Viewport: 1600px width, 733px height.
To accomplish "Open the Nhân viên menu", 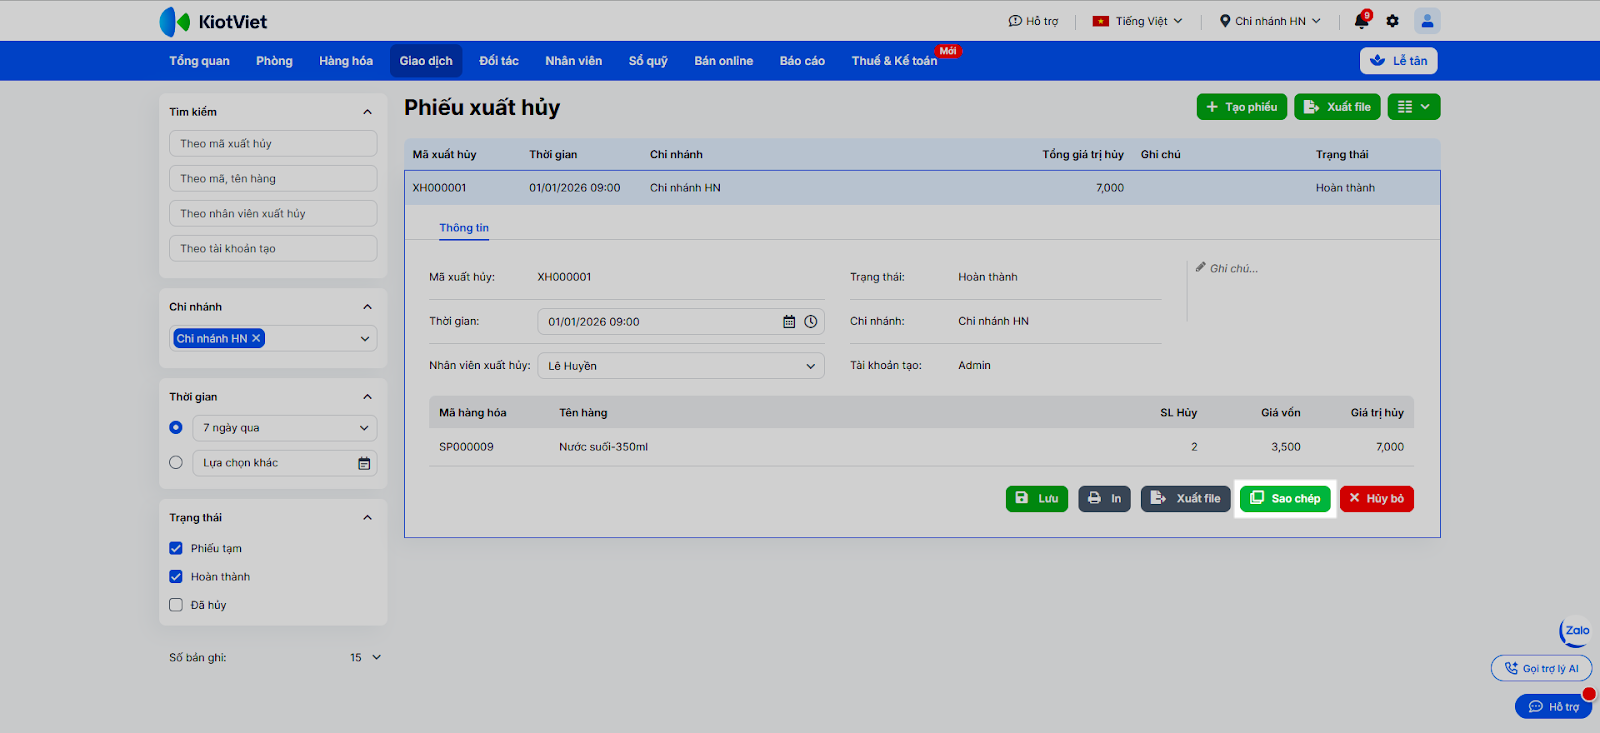I will (574, 61).
